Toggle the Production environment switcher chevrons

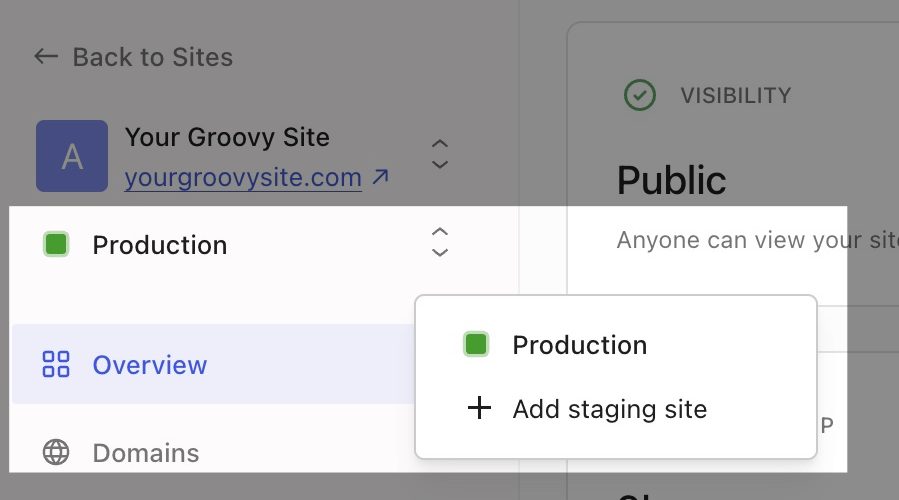pyautogui.click(x=440, y=242)
